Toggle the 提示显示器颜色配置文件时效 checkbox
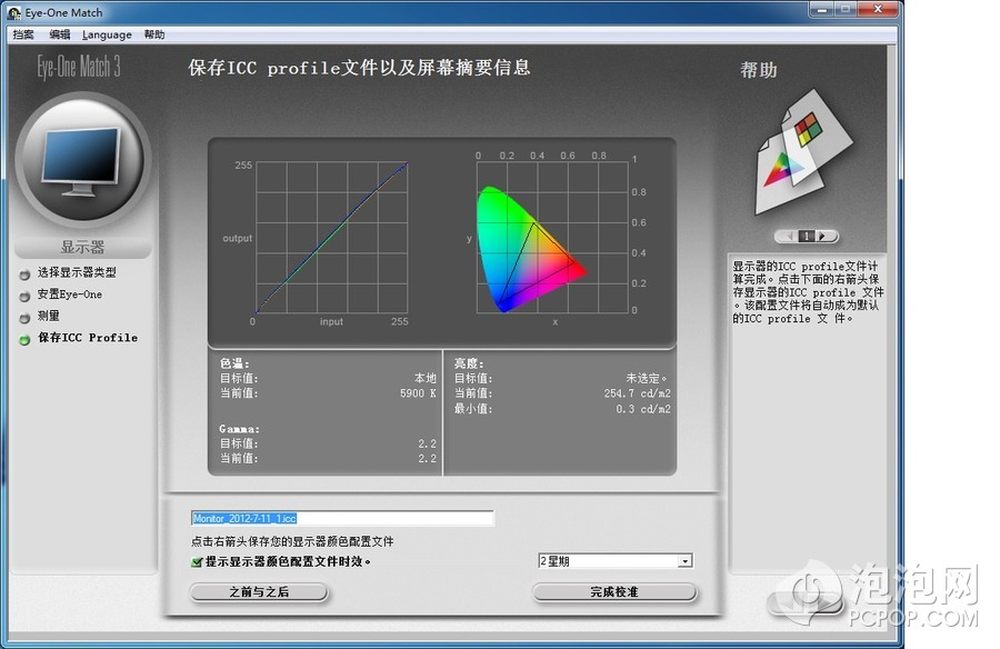The image size is (1000, 649). [x=197, y=562]
